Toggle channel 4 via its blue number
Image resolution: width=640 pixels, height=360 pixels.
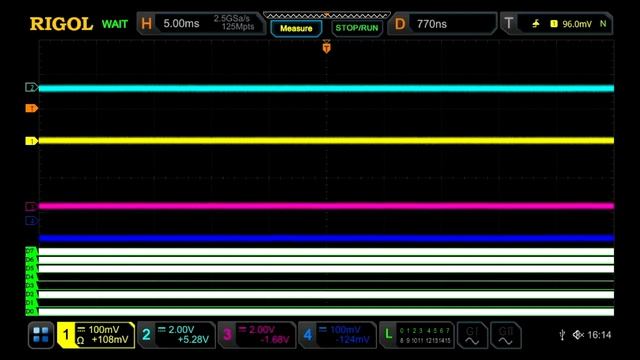307,335
